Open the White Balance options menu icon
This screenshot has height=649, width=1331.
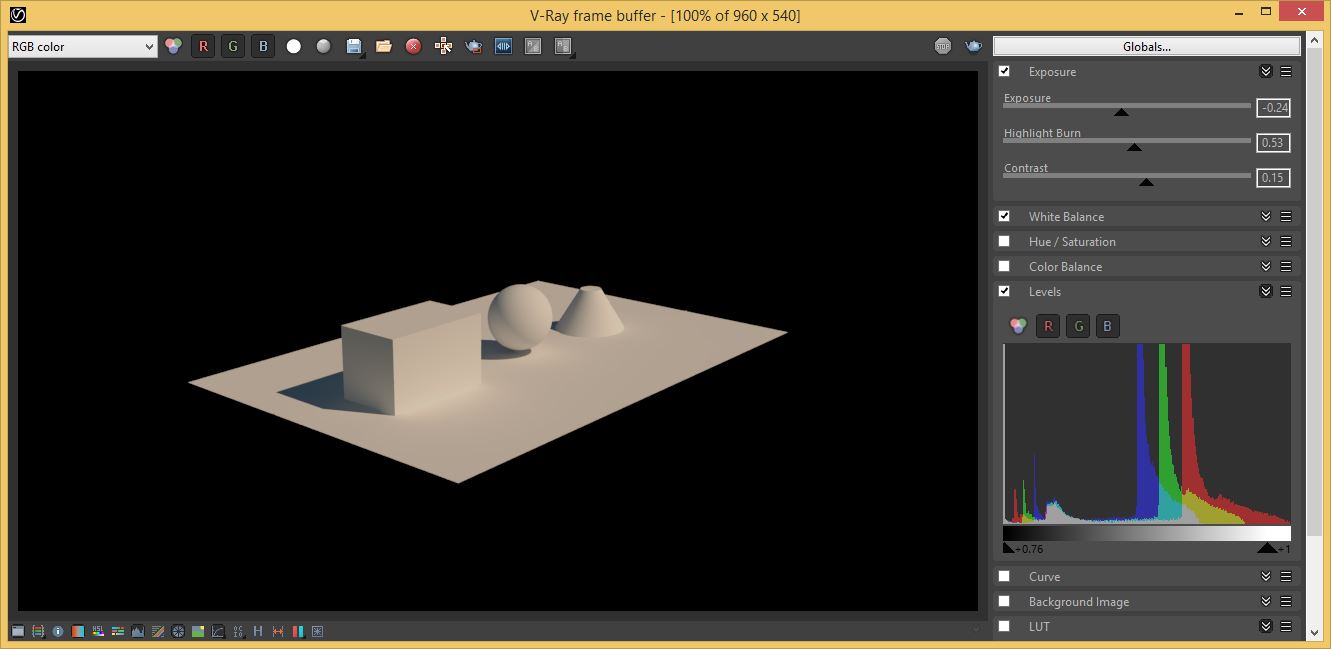click(x=1286, y=217)
